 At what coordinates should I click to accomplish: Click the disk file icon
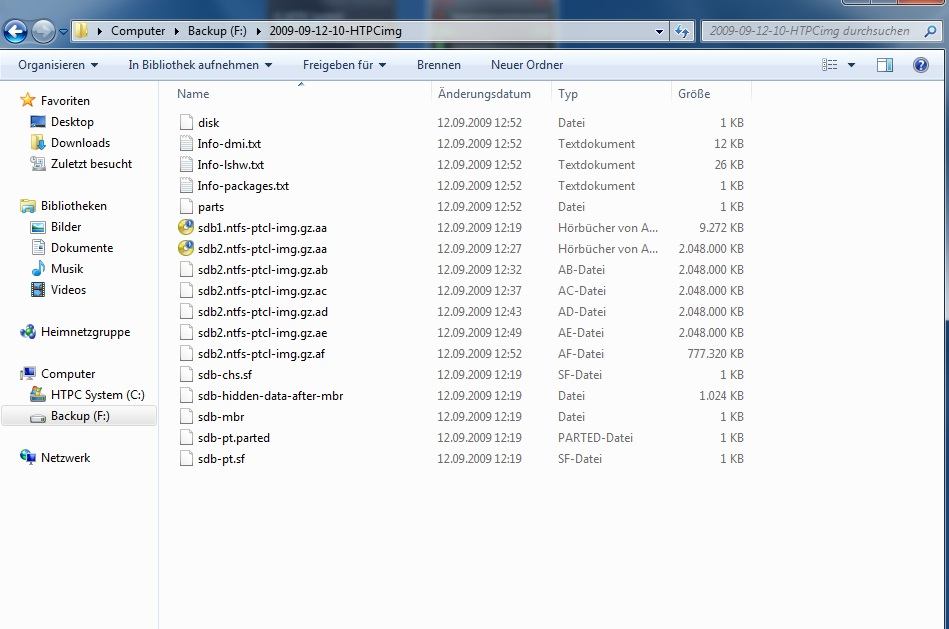coord(186,122)
